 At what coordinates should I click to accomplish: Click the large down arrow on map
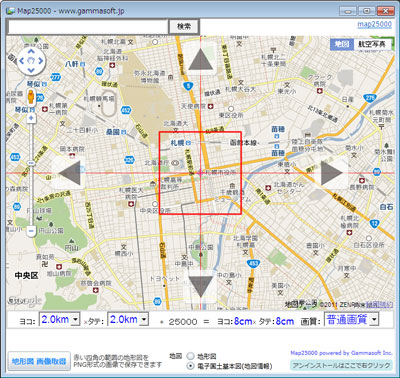click(x=200, y=286)
